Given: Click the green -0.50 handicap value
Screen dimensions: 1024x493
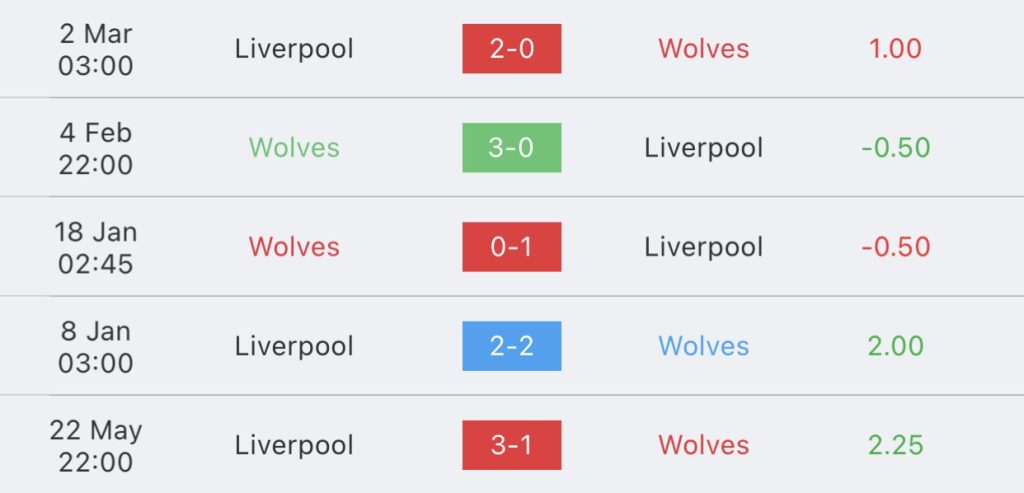Looking at the screenshot, I should coord(895,148).
